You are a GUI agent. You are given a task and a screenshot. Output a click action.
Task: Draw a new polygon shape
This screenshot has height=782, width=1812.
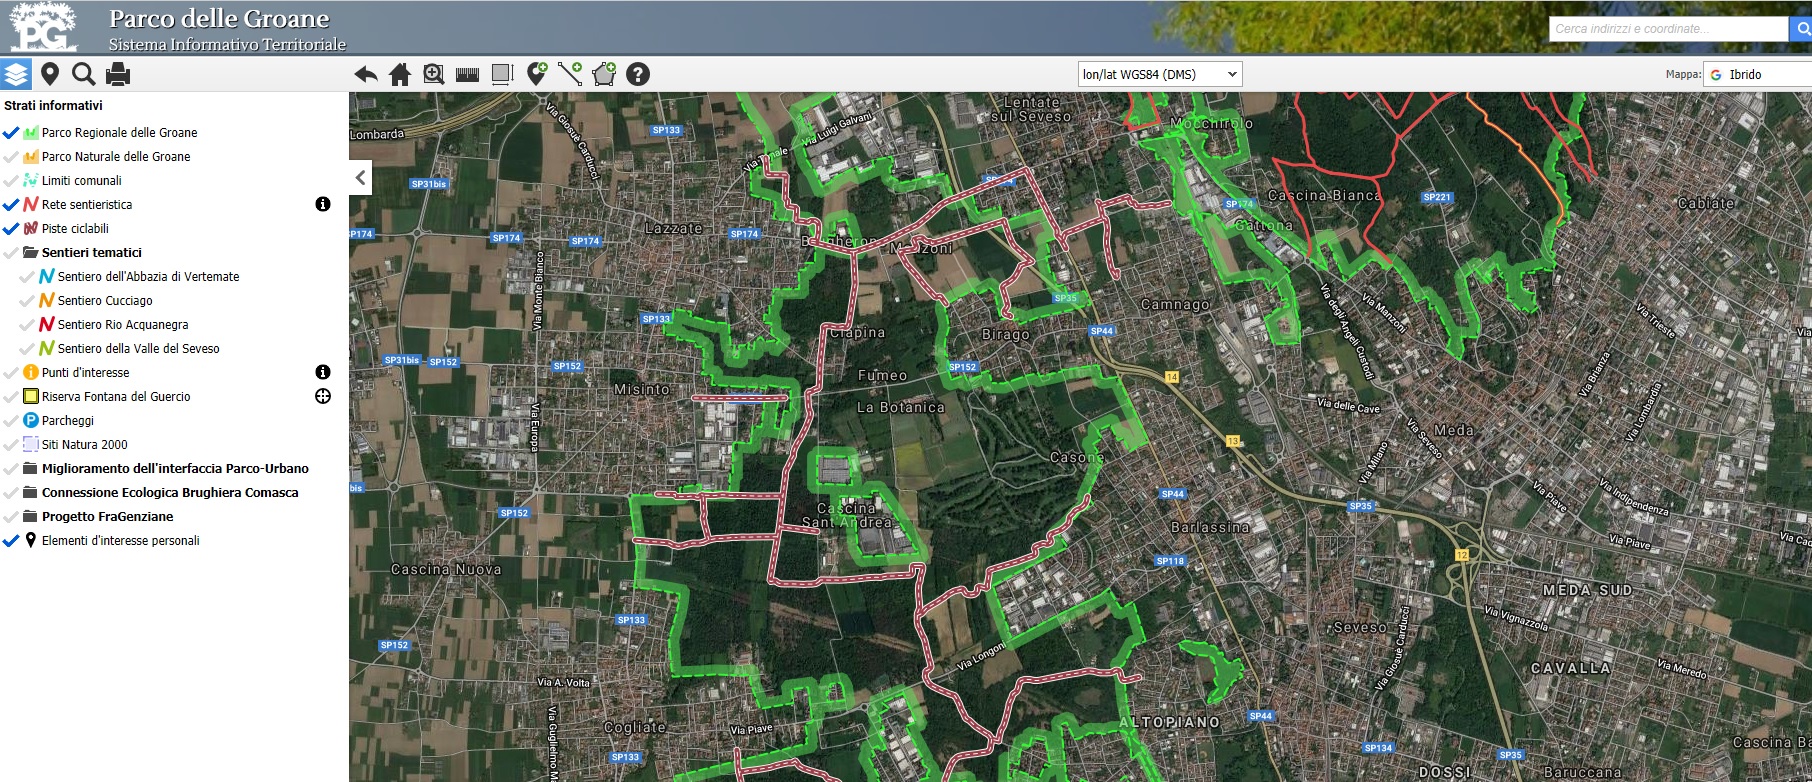tap(604, 74)
